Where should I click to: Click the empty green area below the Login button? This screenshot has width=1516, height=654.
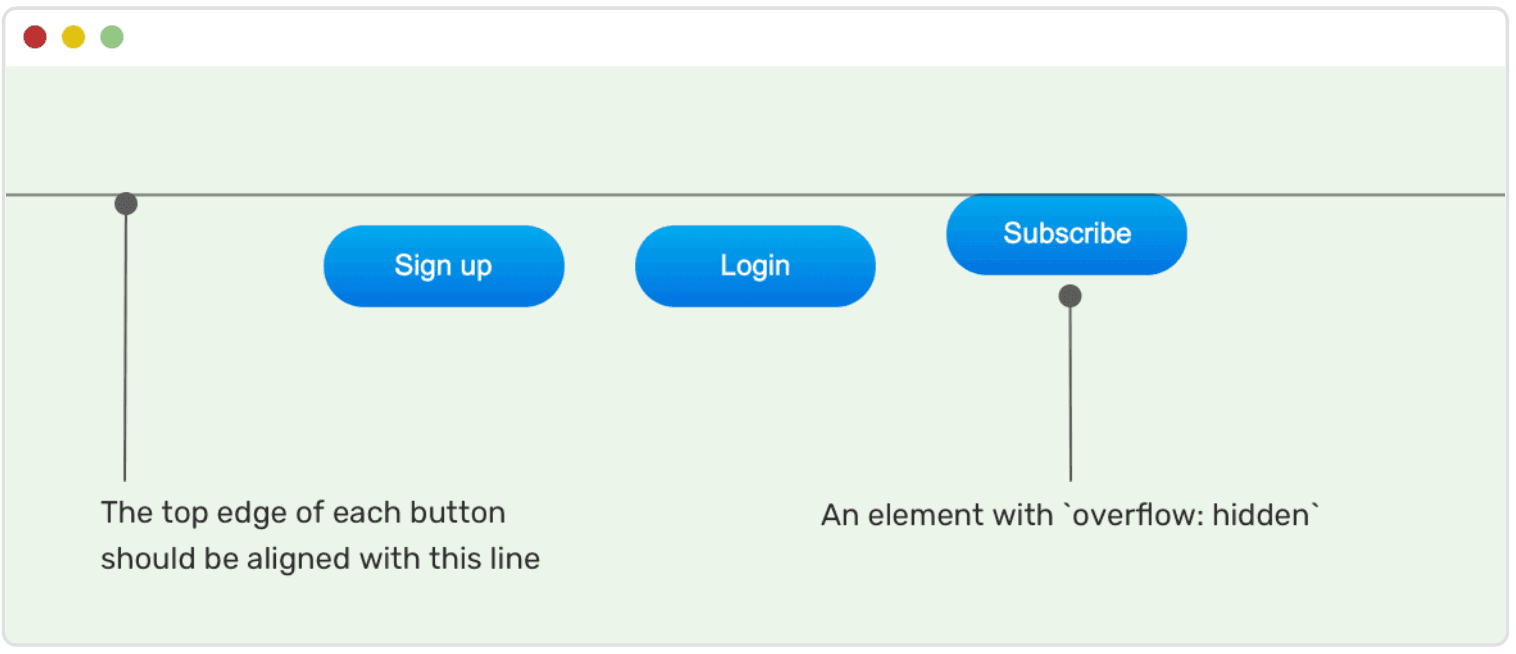[755, 400]
